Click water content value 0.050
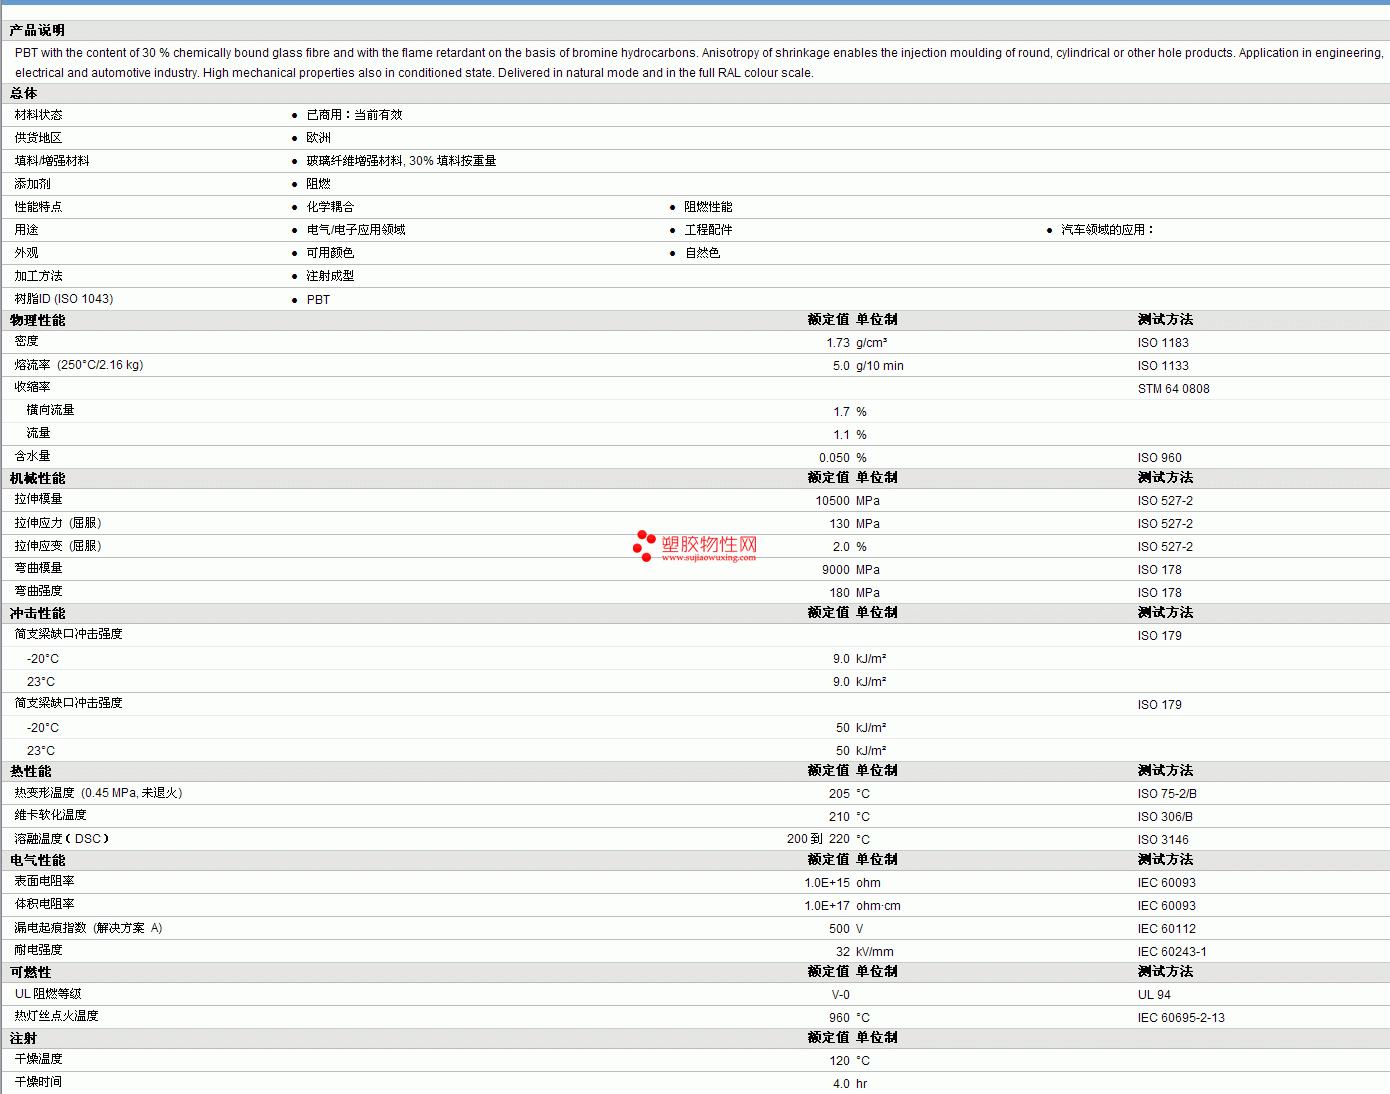This screenshot has width=1390, height=1094. pos(834,458)
